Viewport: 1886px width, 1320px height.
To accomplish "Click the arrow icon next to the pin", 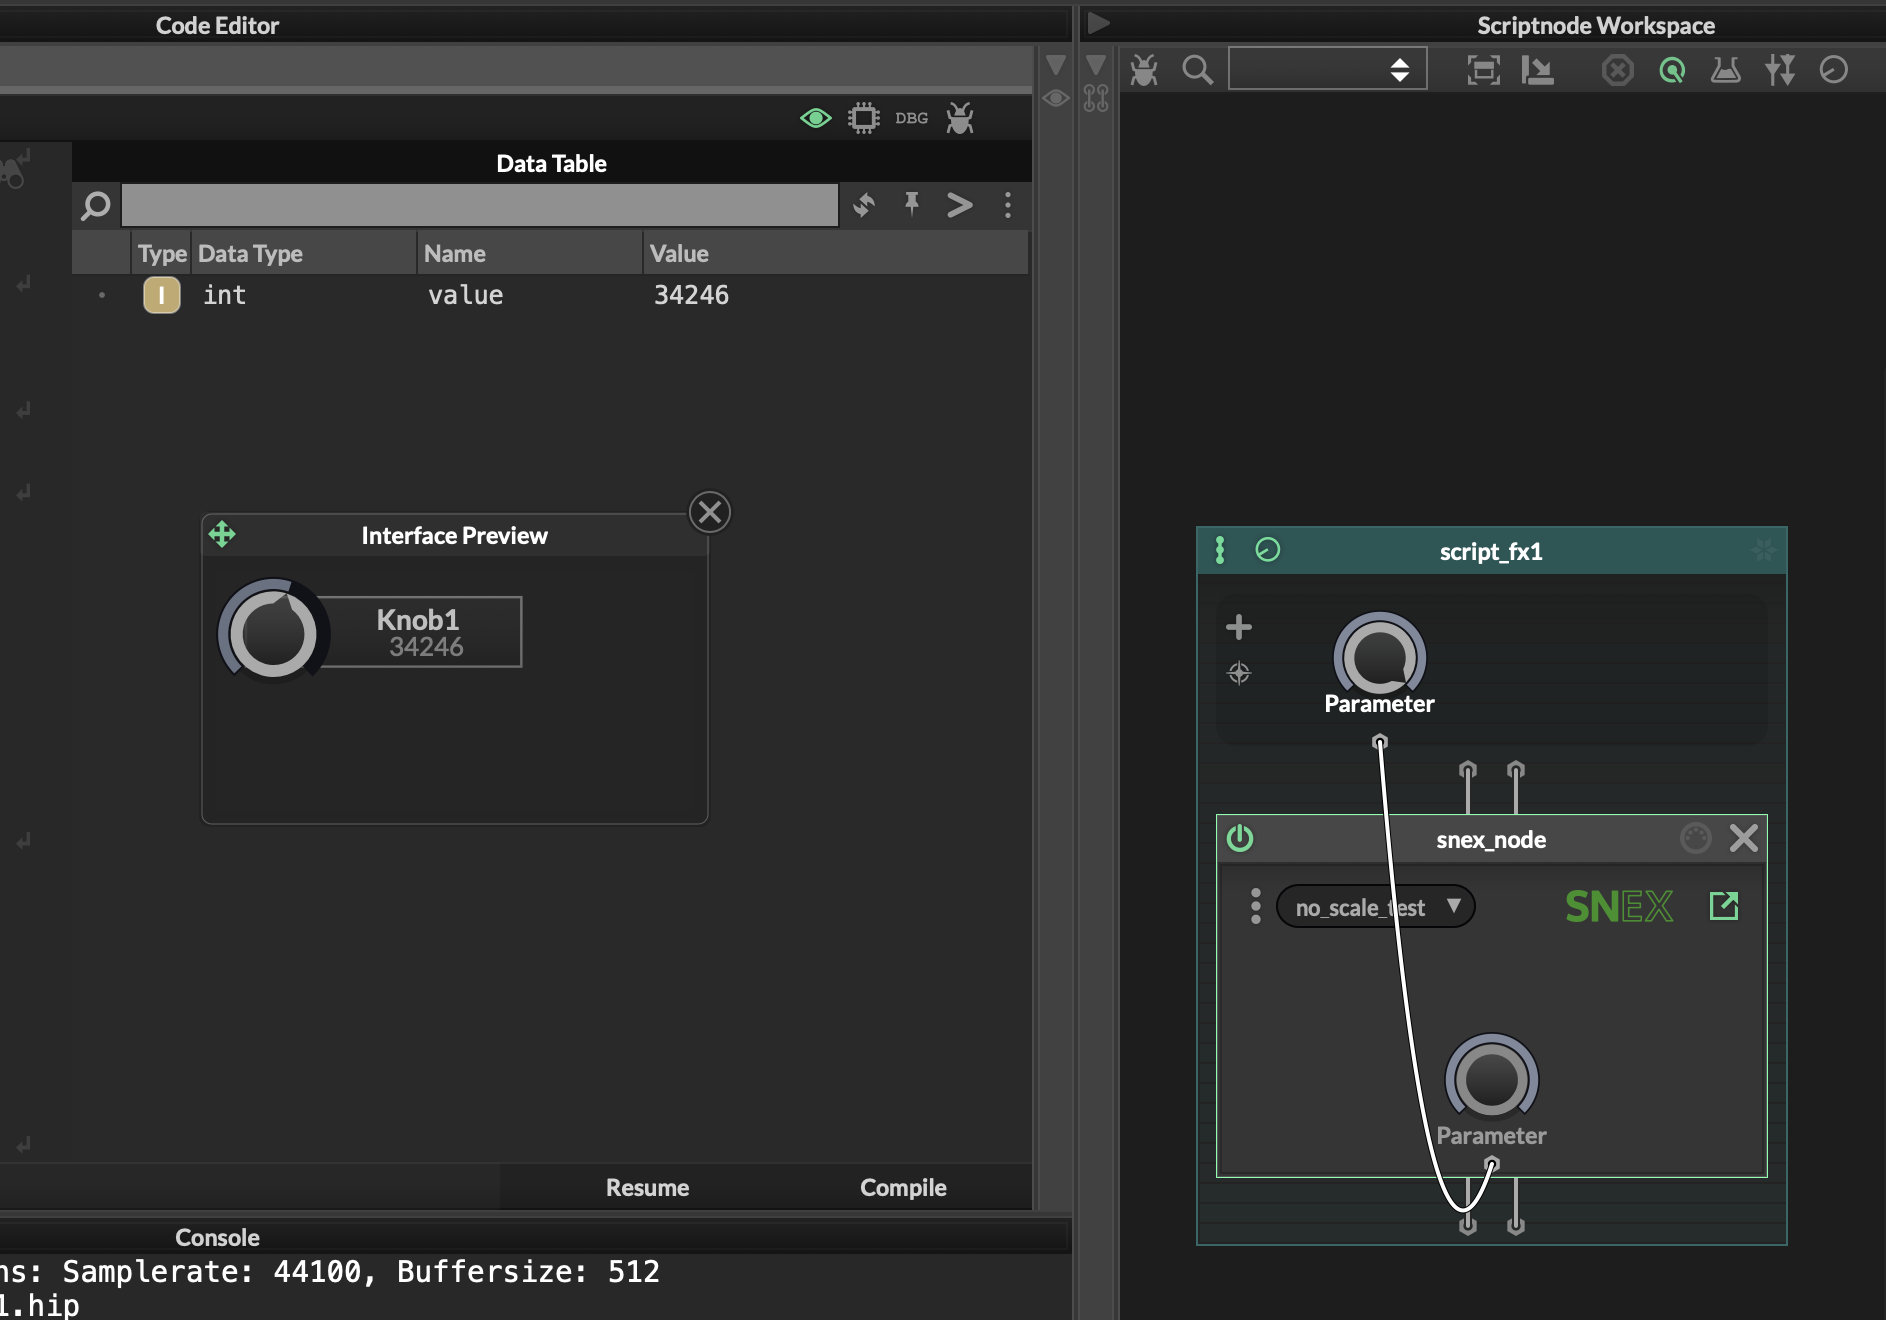I will click(960, 205).
